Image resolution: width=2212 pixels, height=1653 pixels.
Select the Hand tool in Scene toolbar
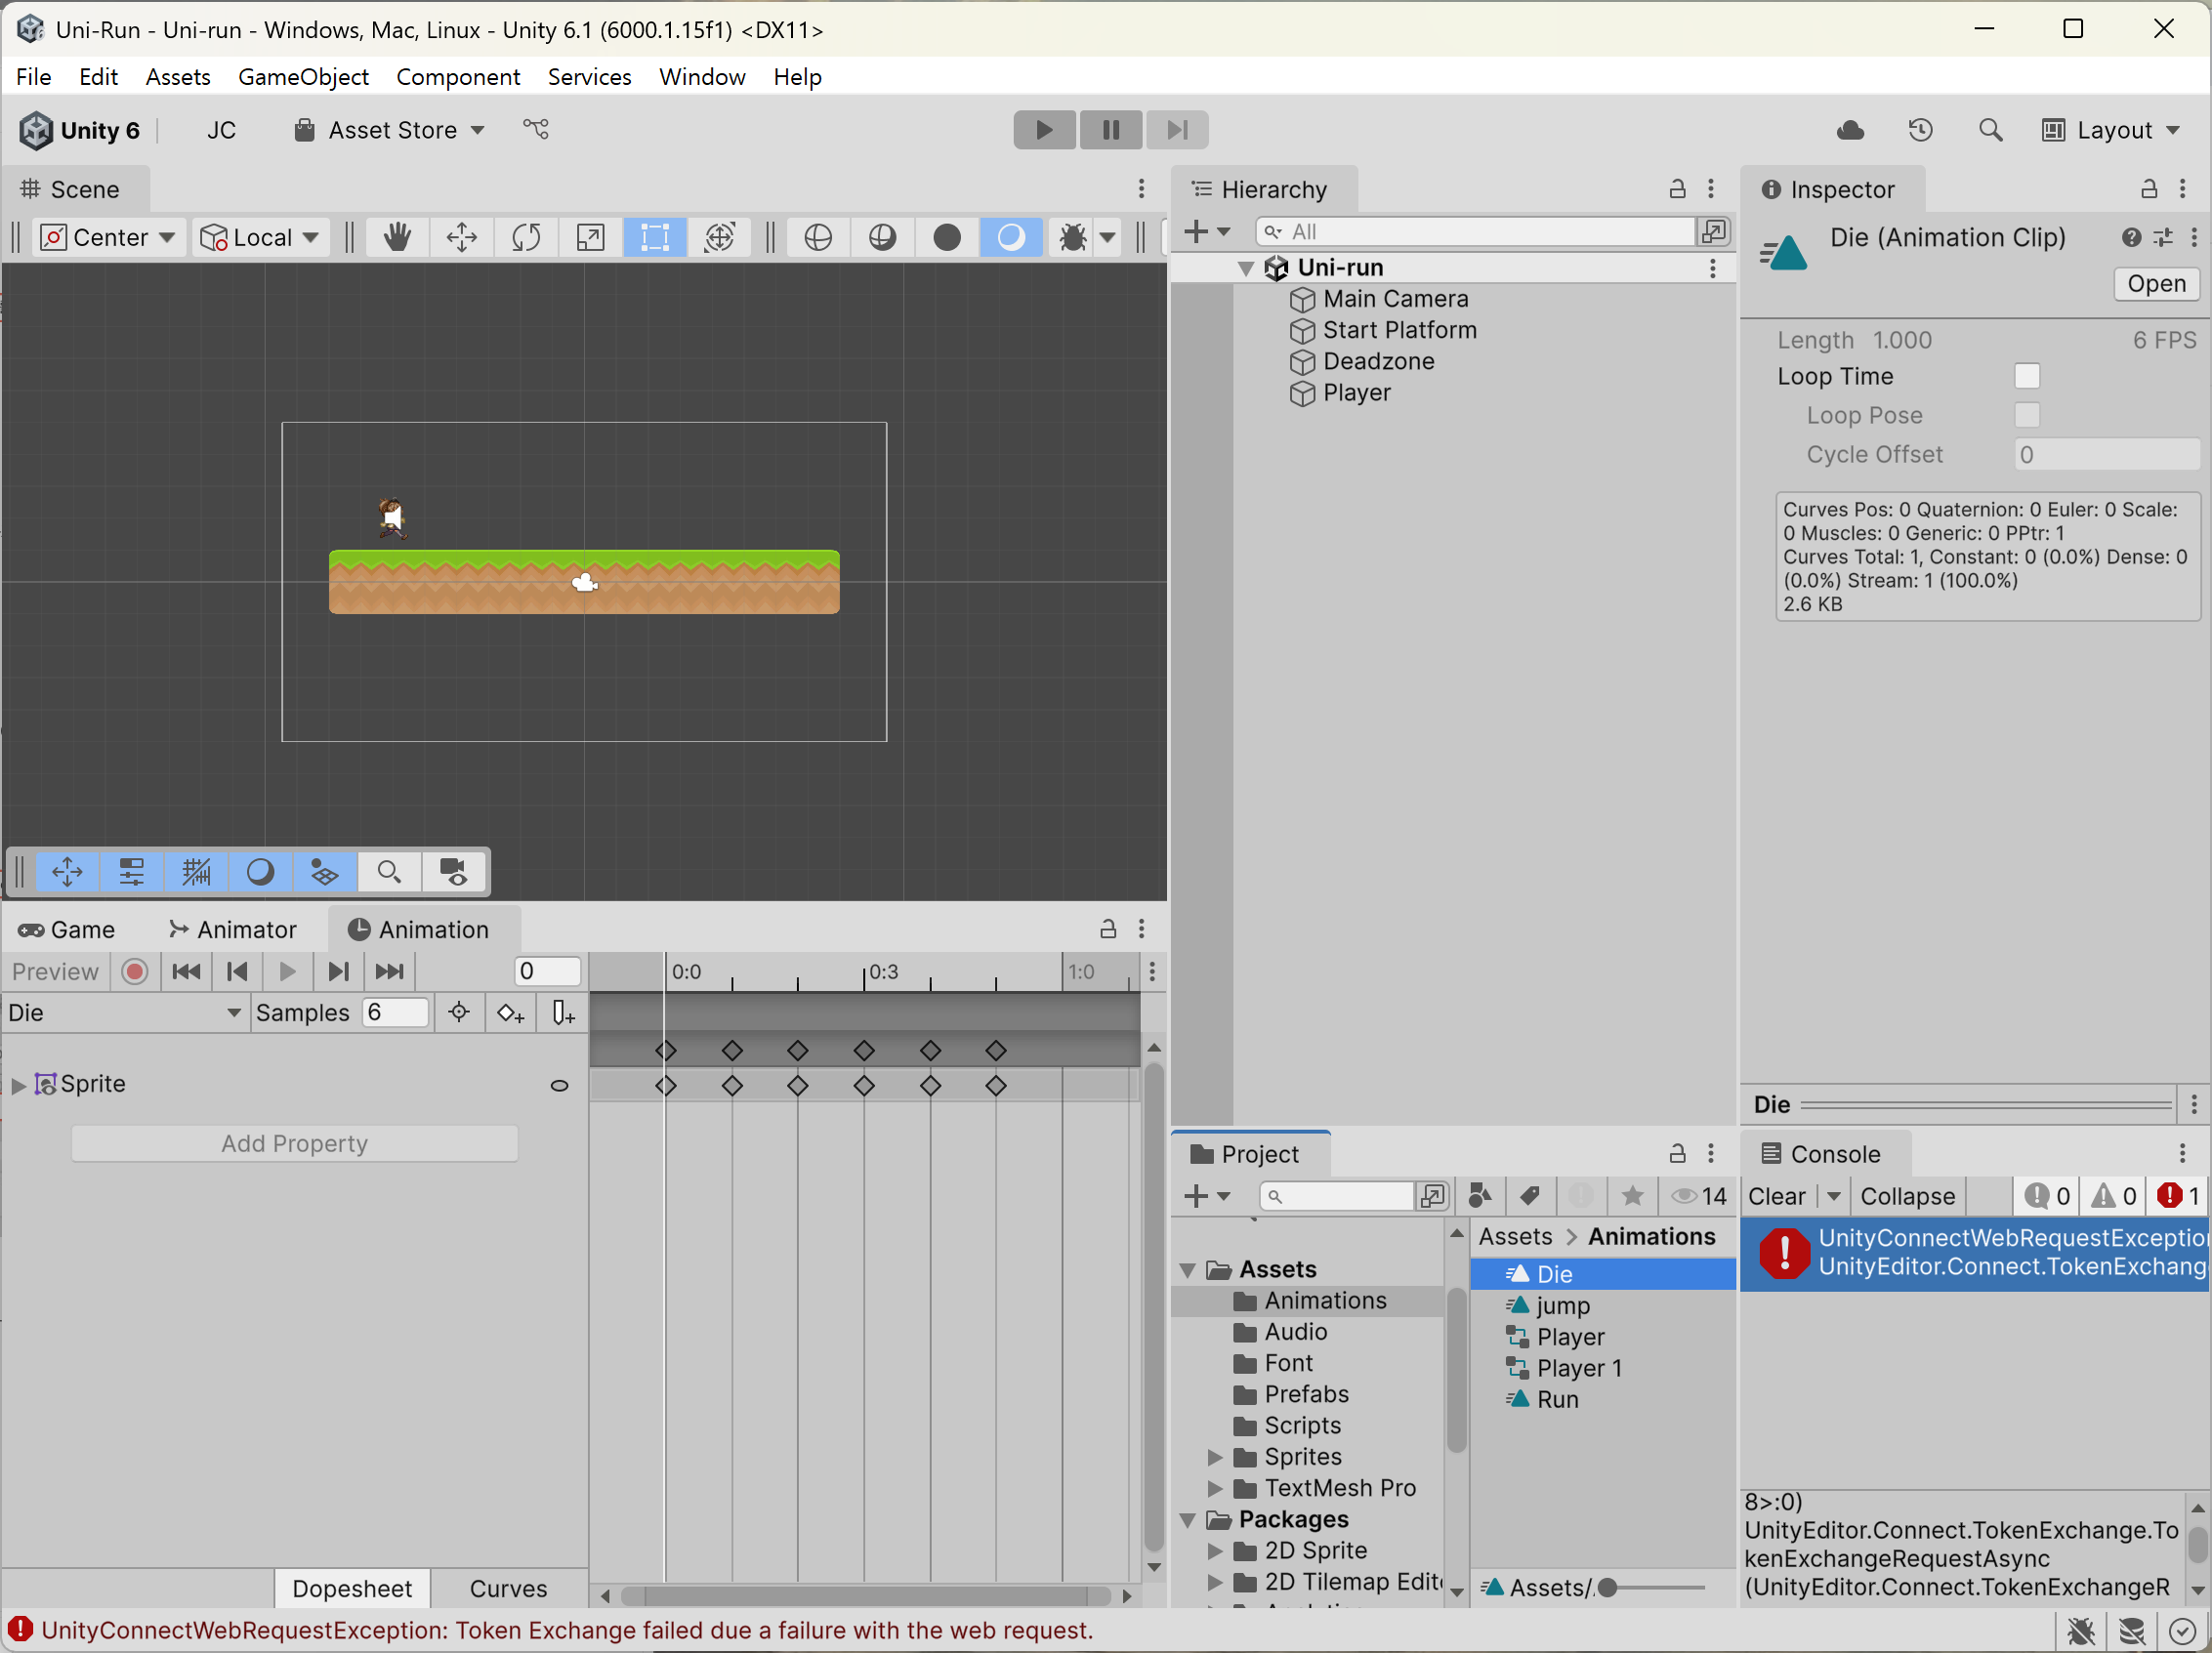click(397, 237)
